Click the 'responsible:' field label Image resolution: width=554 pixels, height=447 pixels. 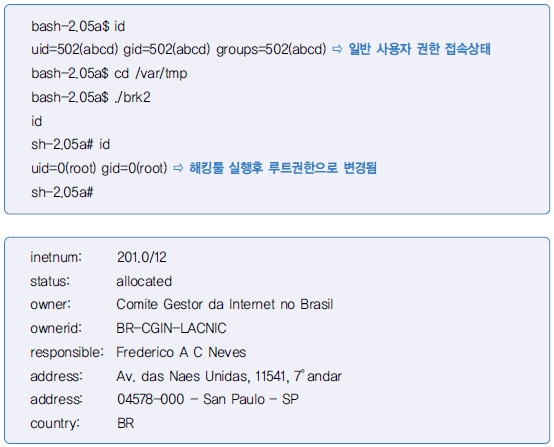pyautogui.click(x=67, y=352)
